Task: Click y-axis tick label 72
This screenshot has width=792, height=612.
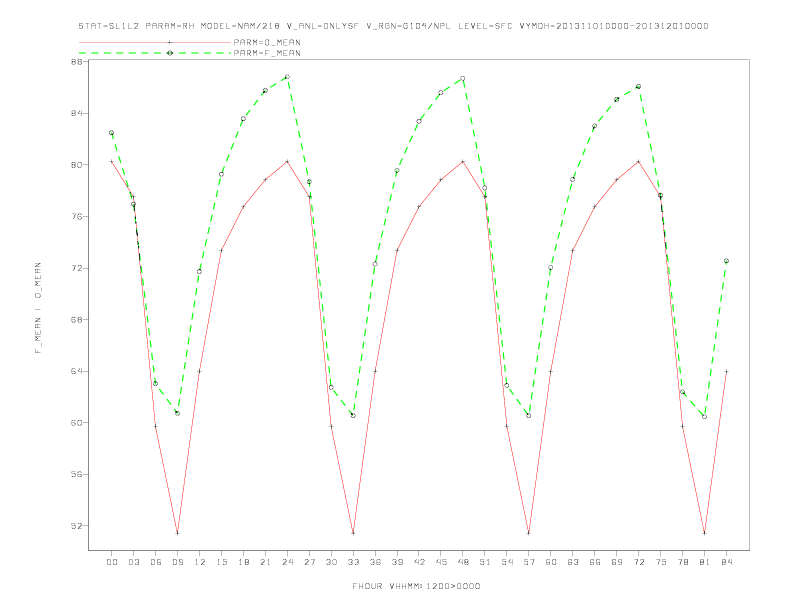Action: (77, 268)
